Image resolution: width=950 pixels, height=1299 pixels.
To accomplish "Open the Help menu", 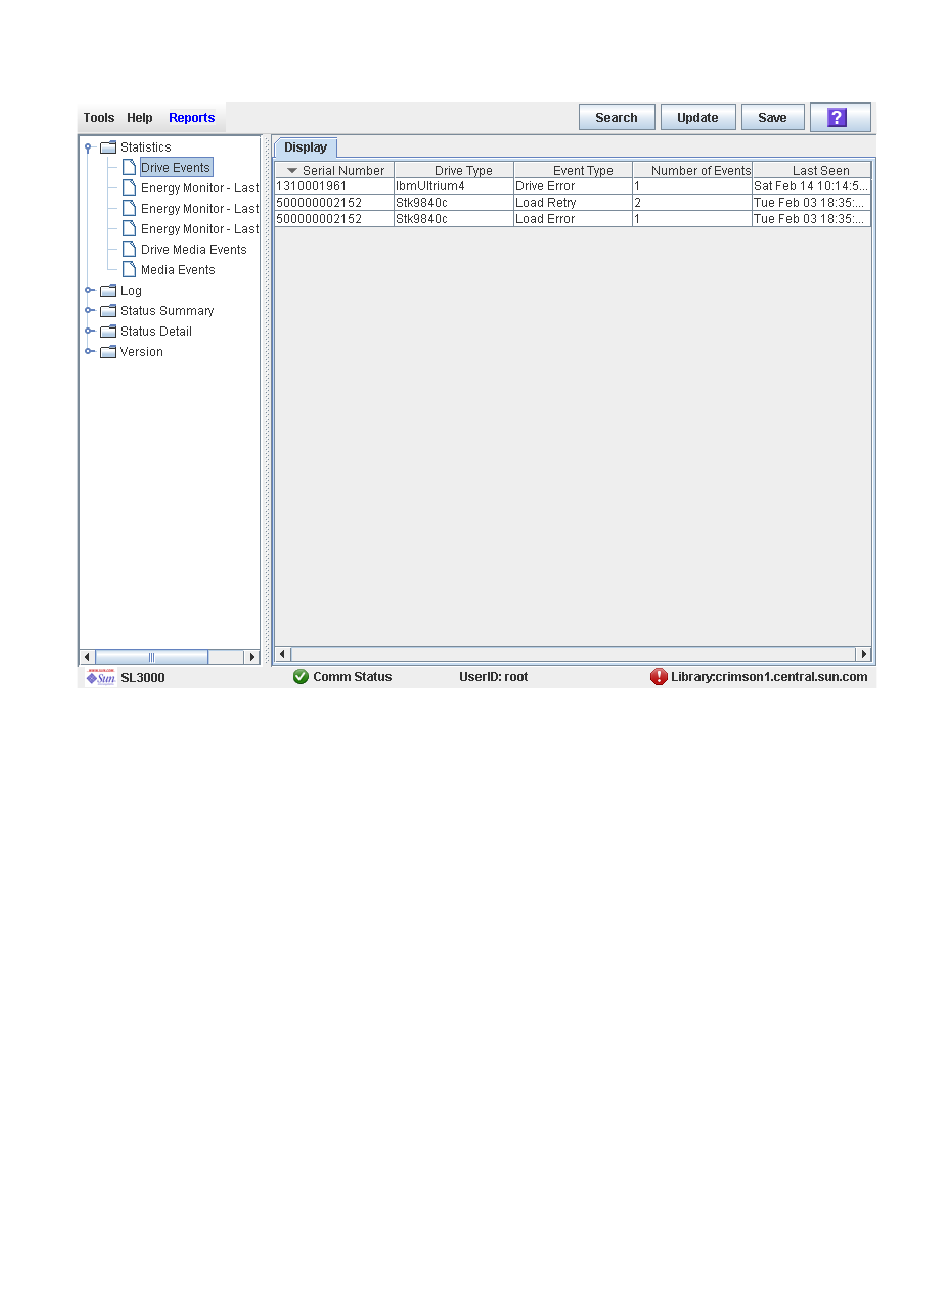I will coord(140,118).
